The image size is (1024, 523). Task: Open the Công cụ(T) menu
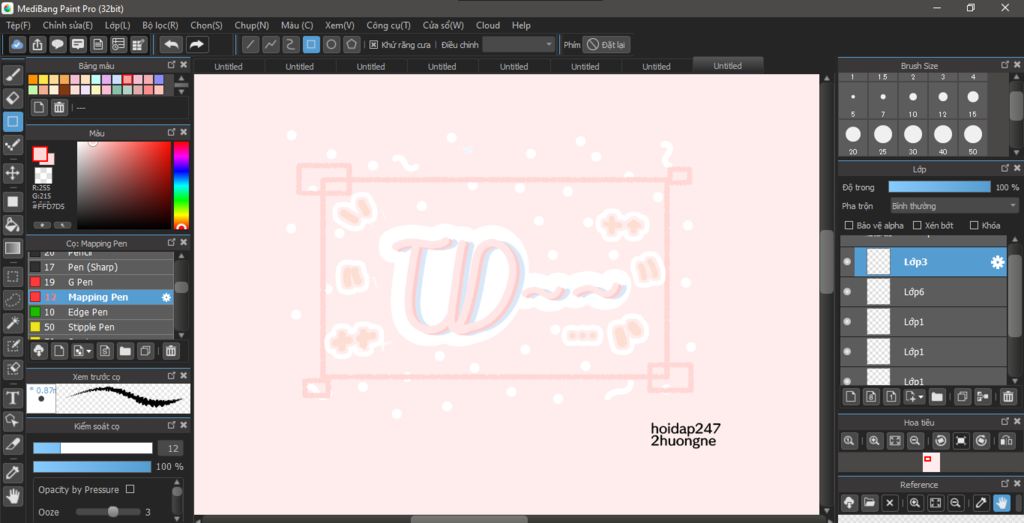[389, 25]
